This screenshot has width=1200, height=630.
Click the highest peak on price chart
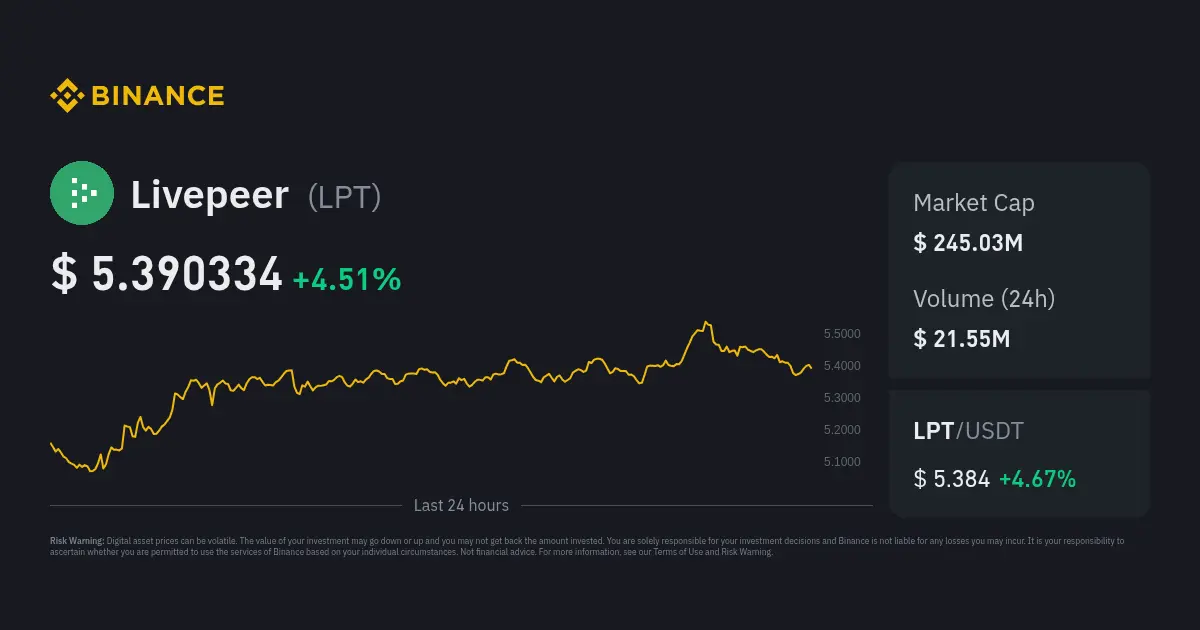(706, 323)
